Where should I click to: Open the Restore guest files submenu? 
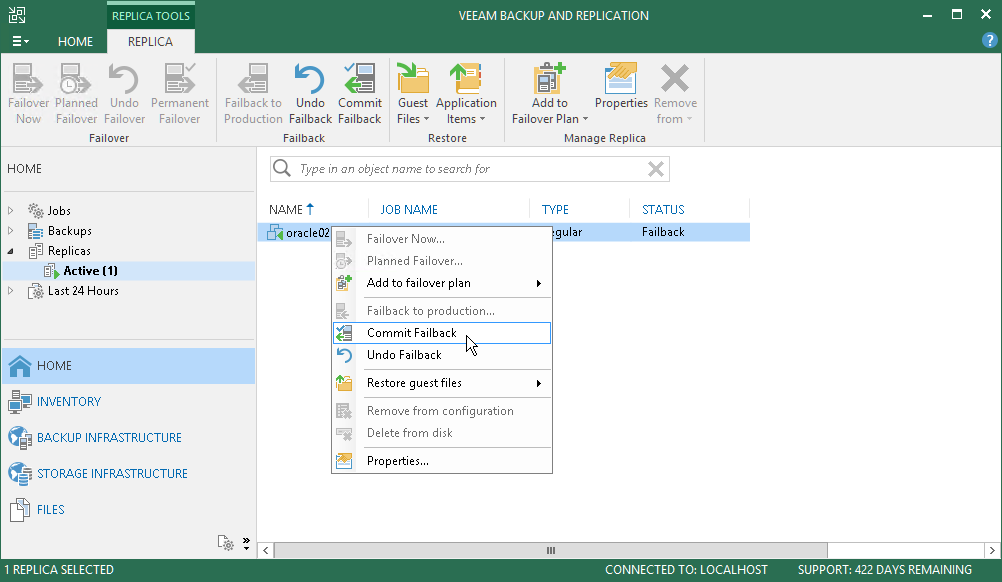442,383
